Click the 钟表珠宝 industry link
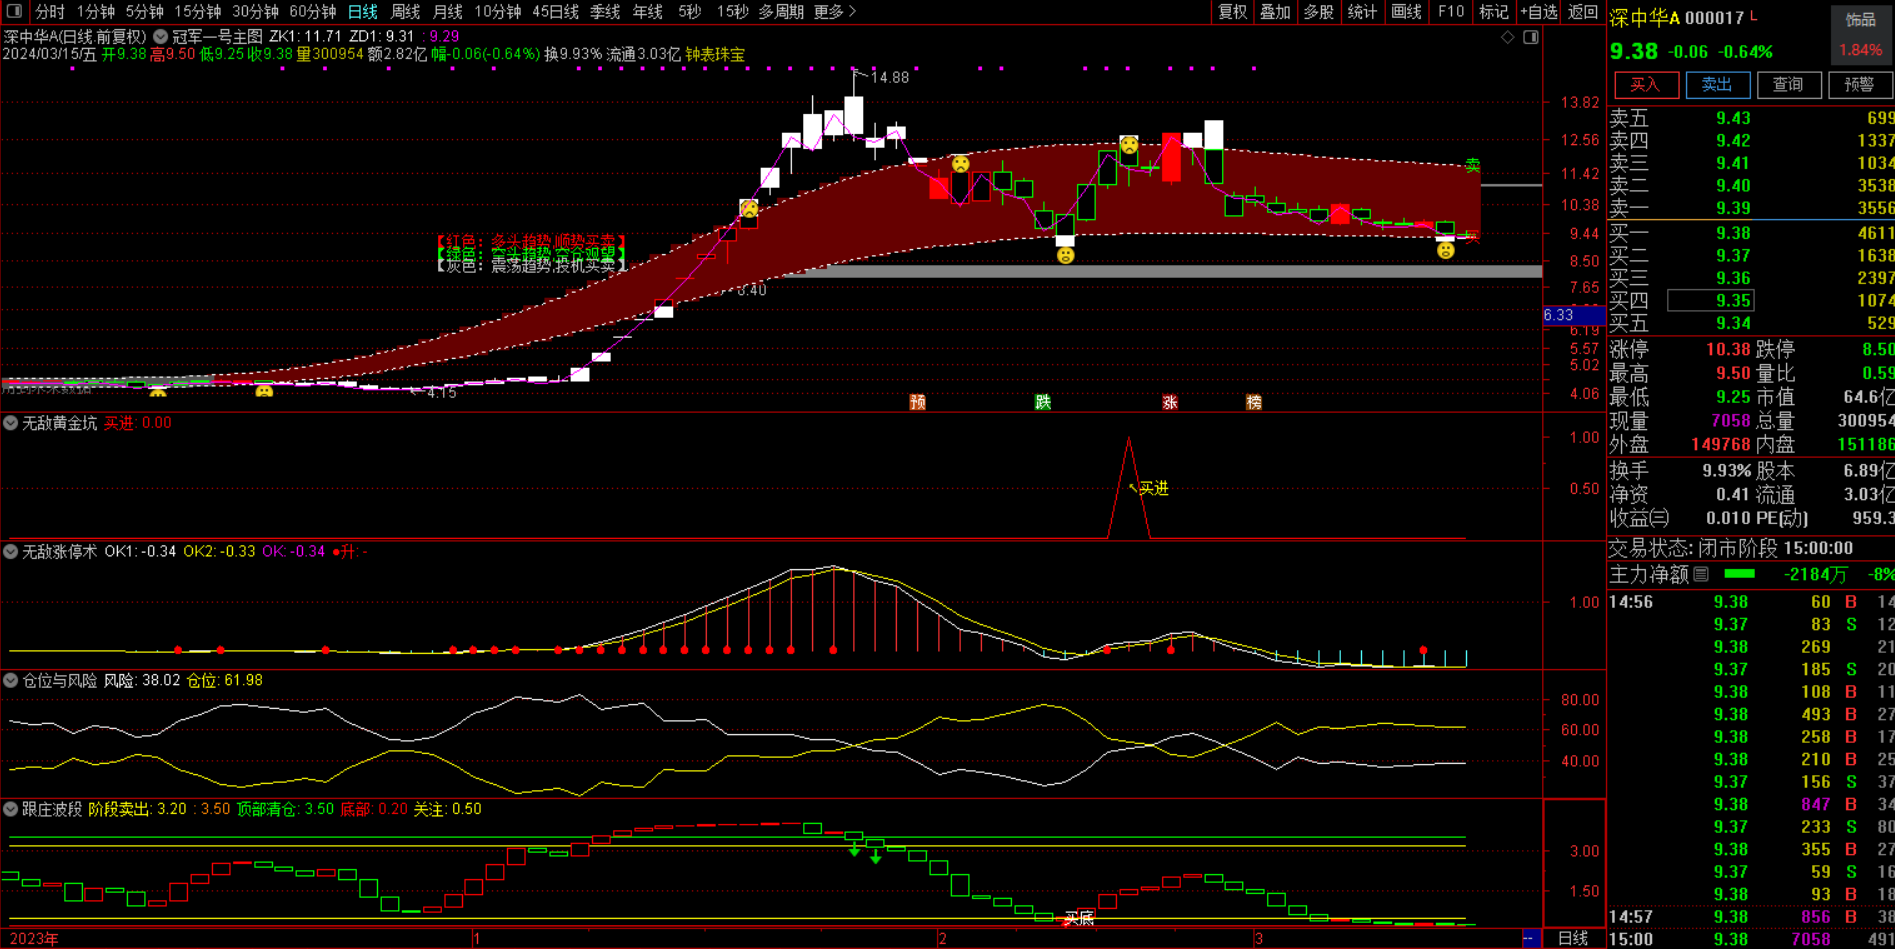Viewport: 1895px width, 949px height. click(x=715, y=55)
